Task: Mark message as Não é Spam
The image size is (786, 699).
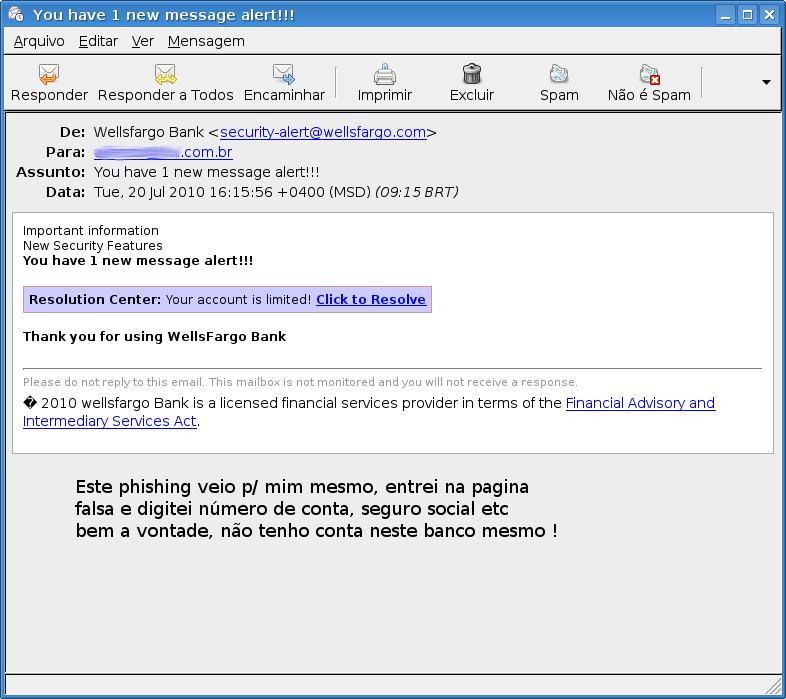Action: 650,74
